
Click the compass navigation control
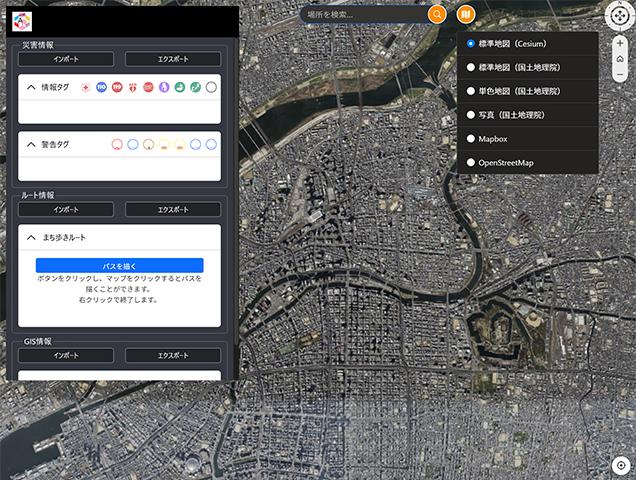click(619, 16)
